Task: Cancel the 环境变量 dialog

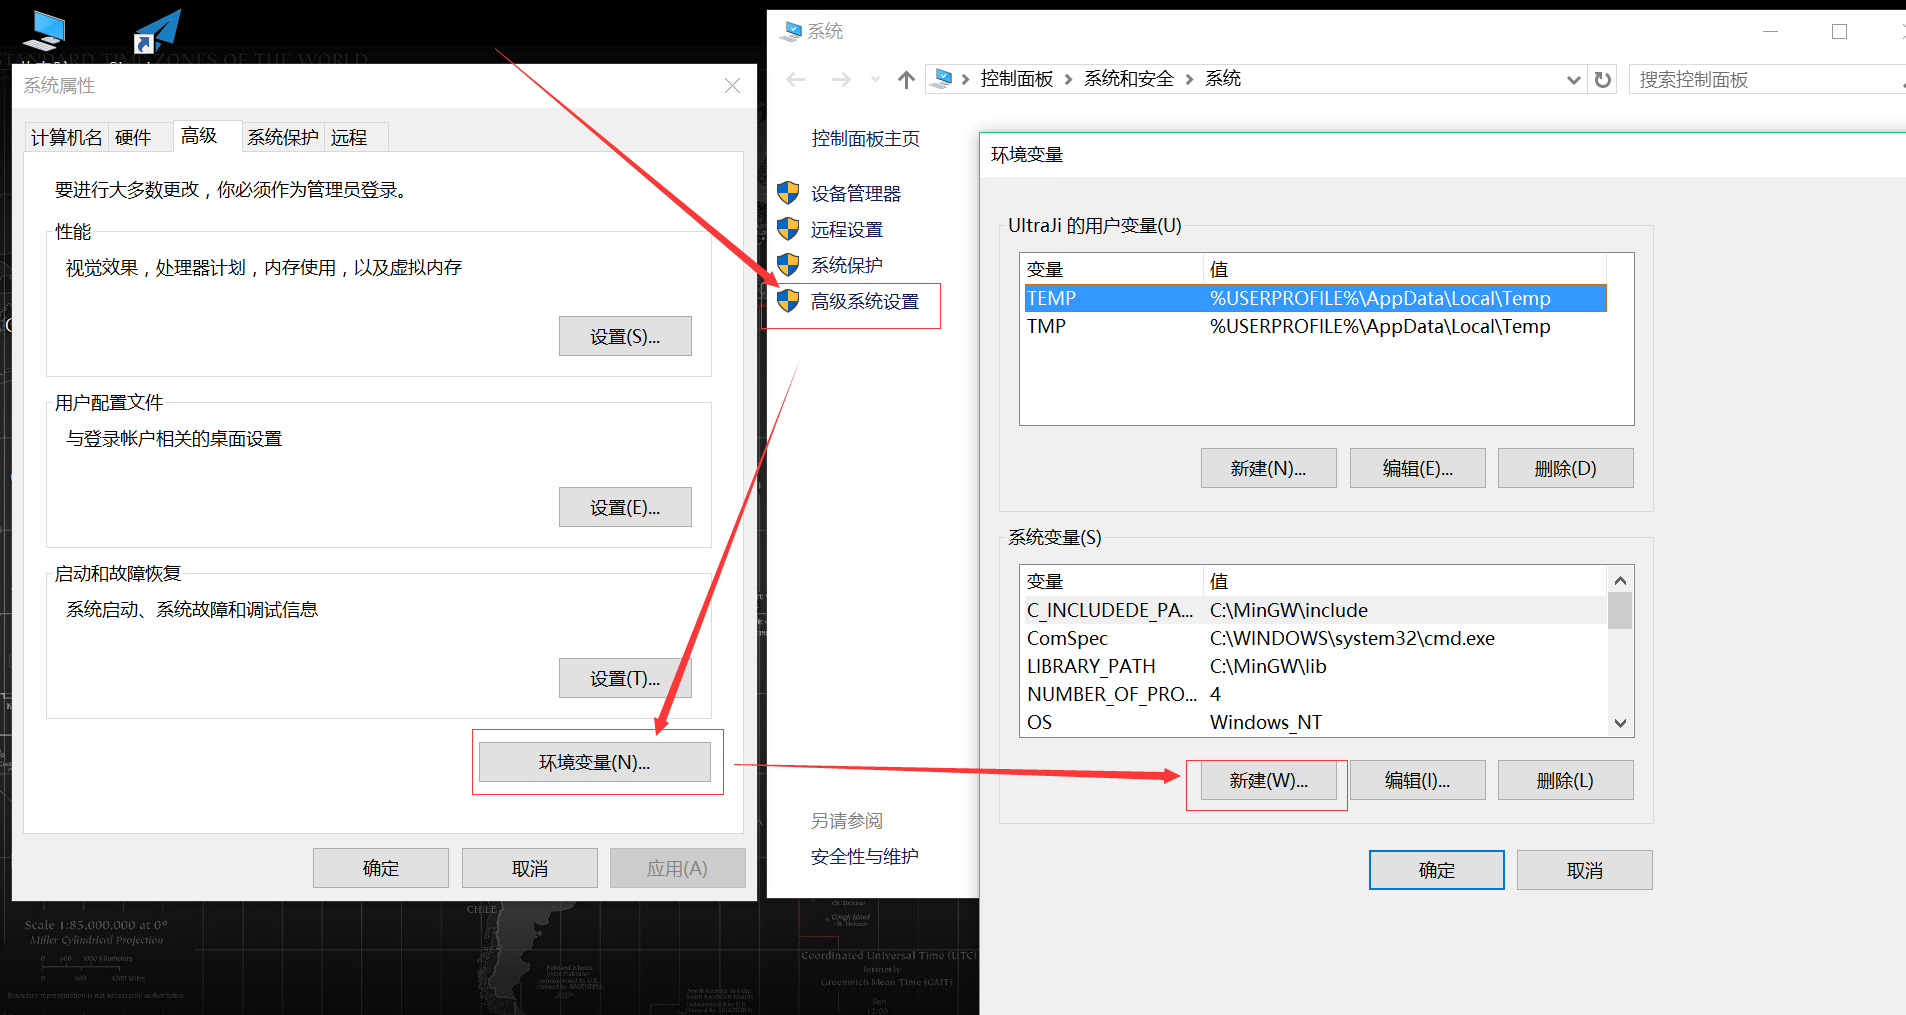Action: tap(1585, 870)
